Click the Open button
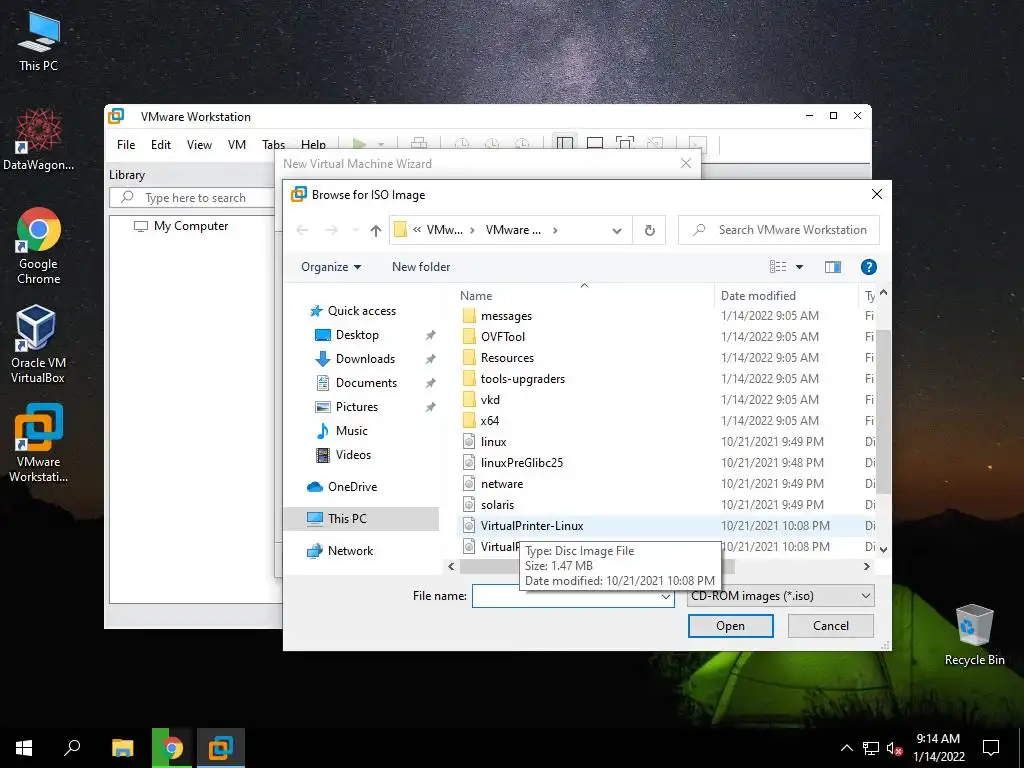Viewport: 1024px width, 768px height. pos(730,626)
